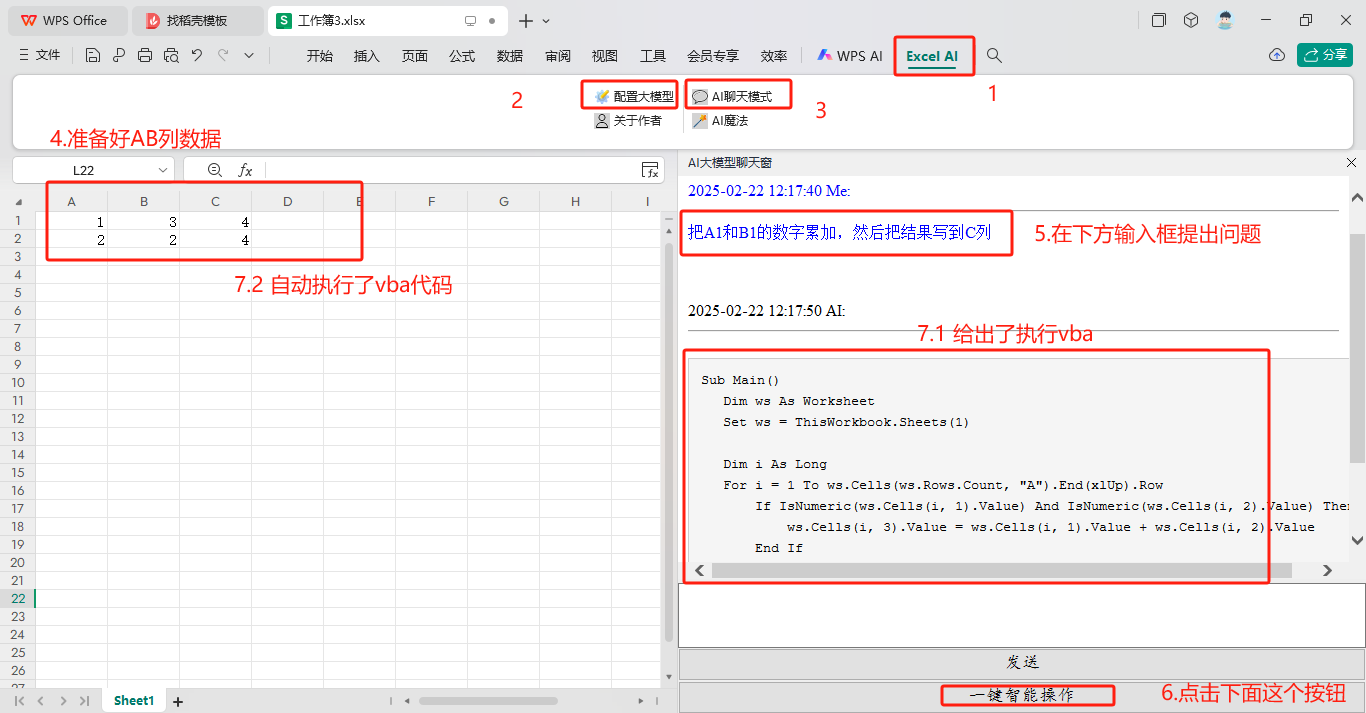This screenshot has height=713, width=1366.
Task: Expand the new-tab dropdown arrow
Action: 546,21
